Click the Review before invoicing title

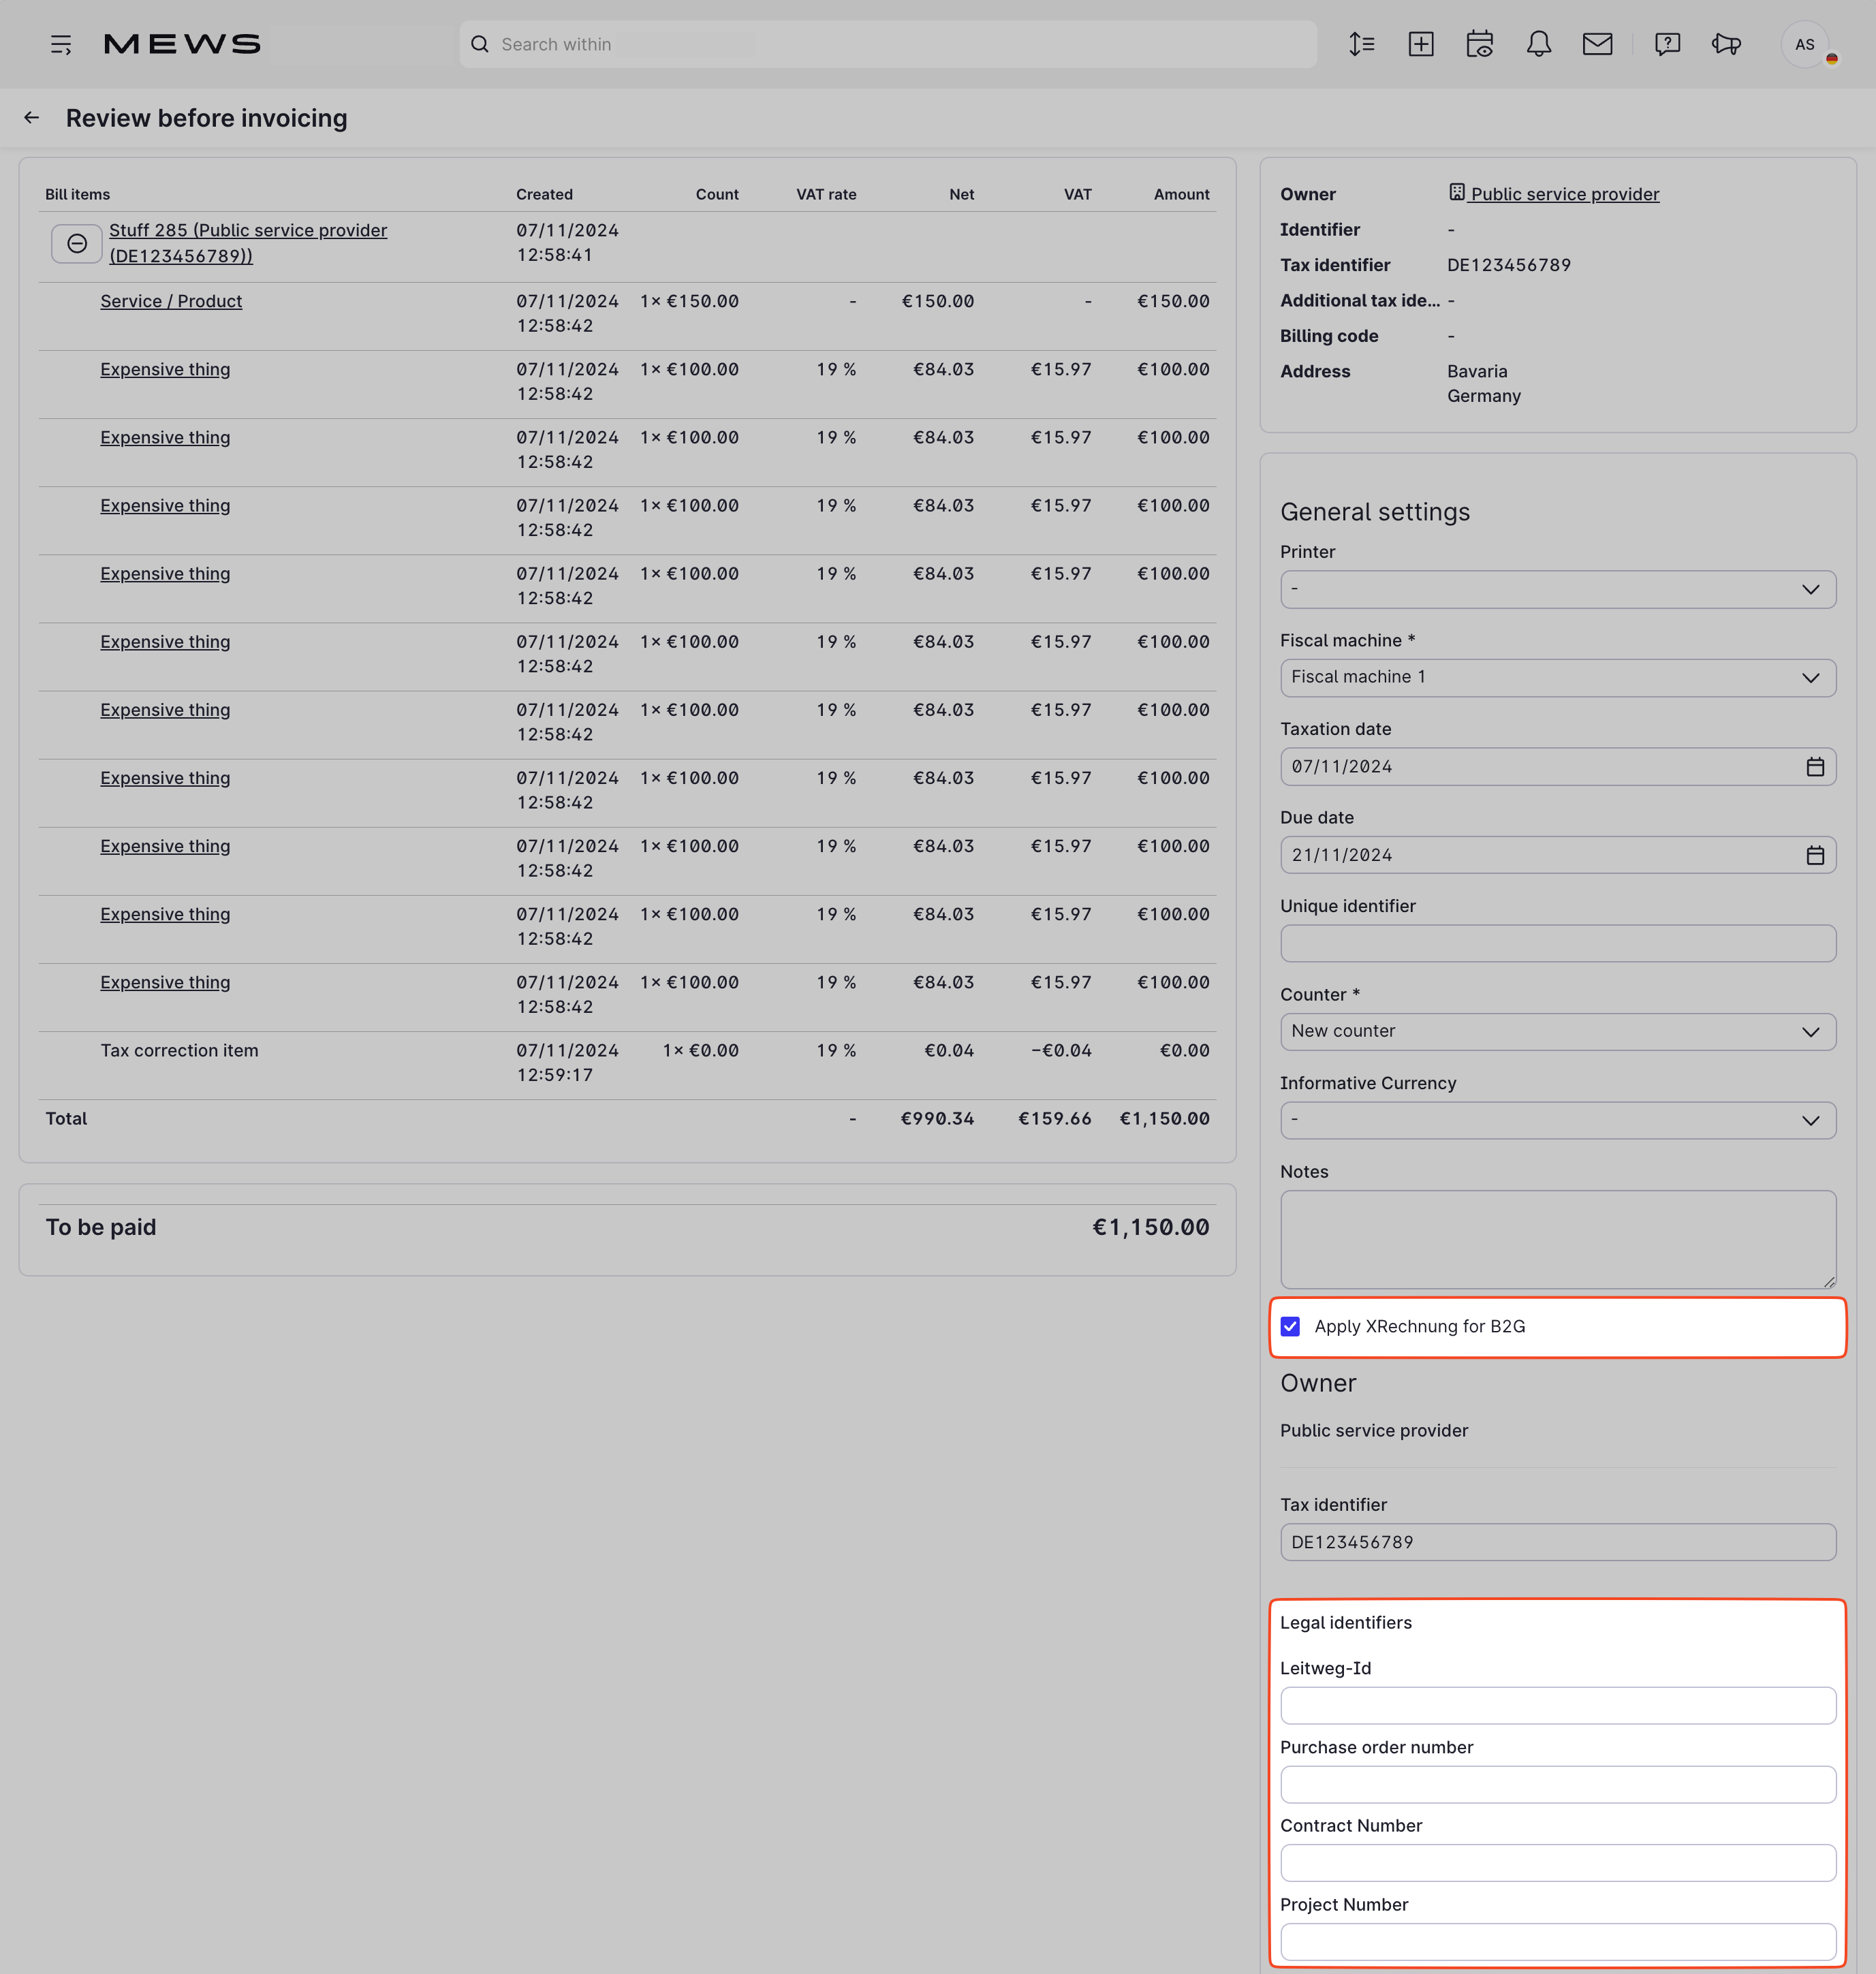206,118
